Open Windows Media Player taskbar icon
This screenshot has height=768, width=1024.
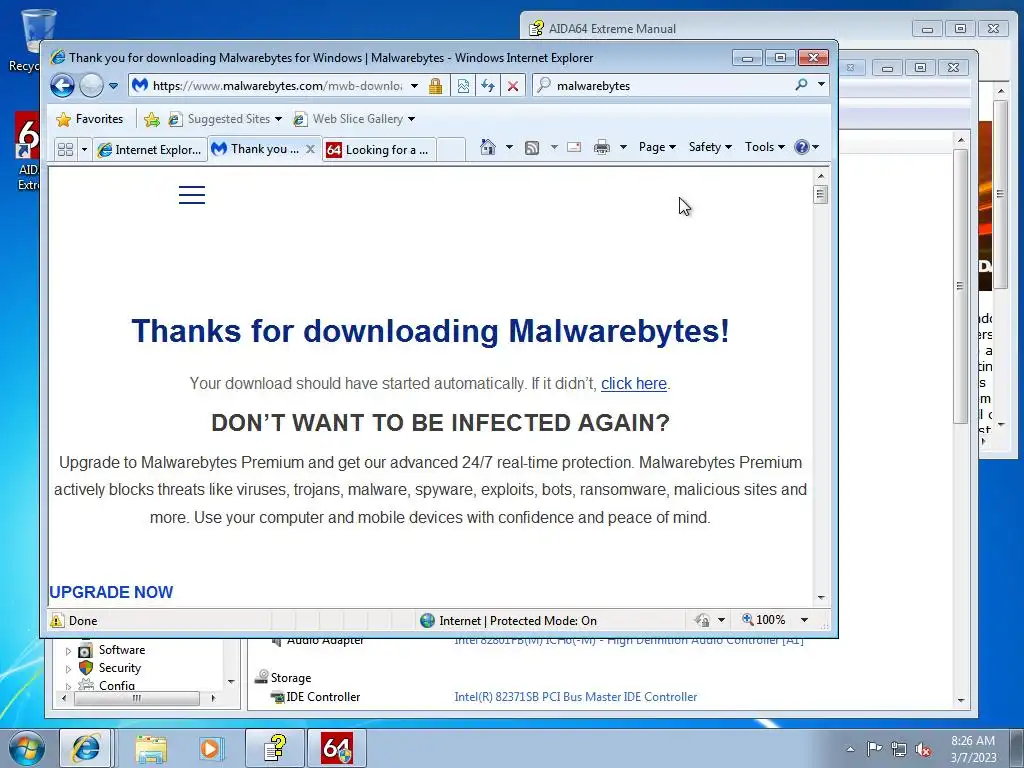(210, 748)
